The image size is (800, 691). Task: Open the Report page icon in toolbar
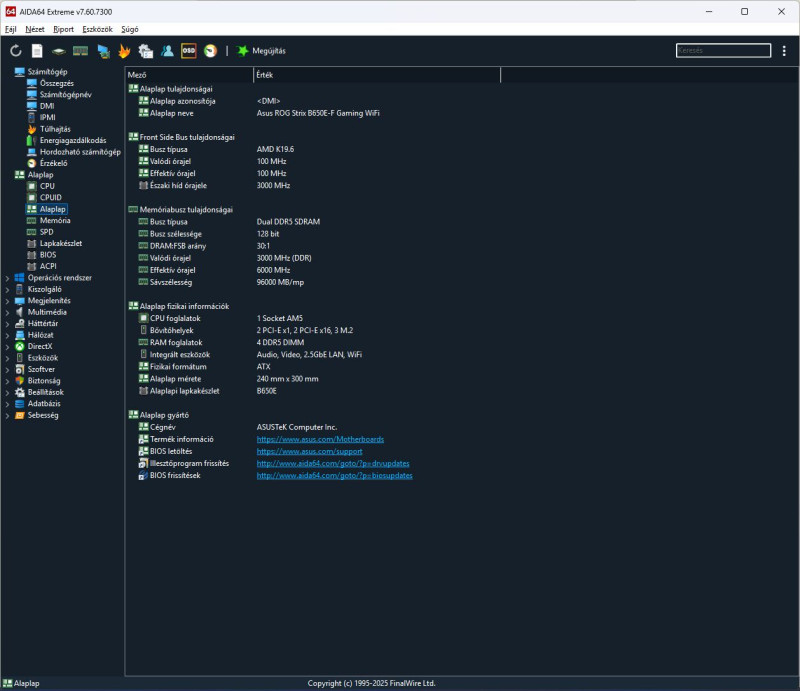tap(37, 51)
